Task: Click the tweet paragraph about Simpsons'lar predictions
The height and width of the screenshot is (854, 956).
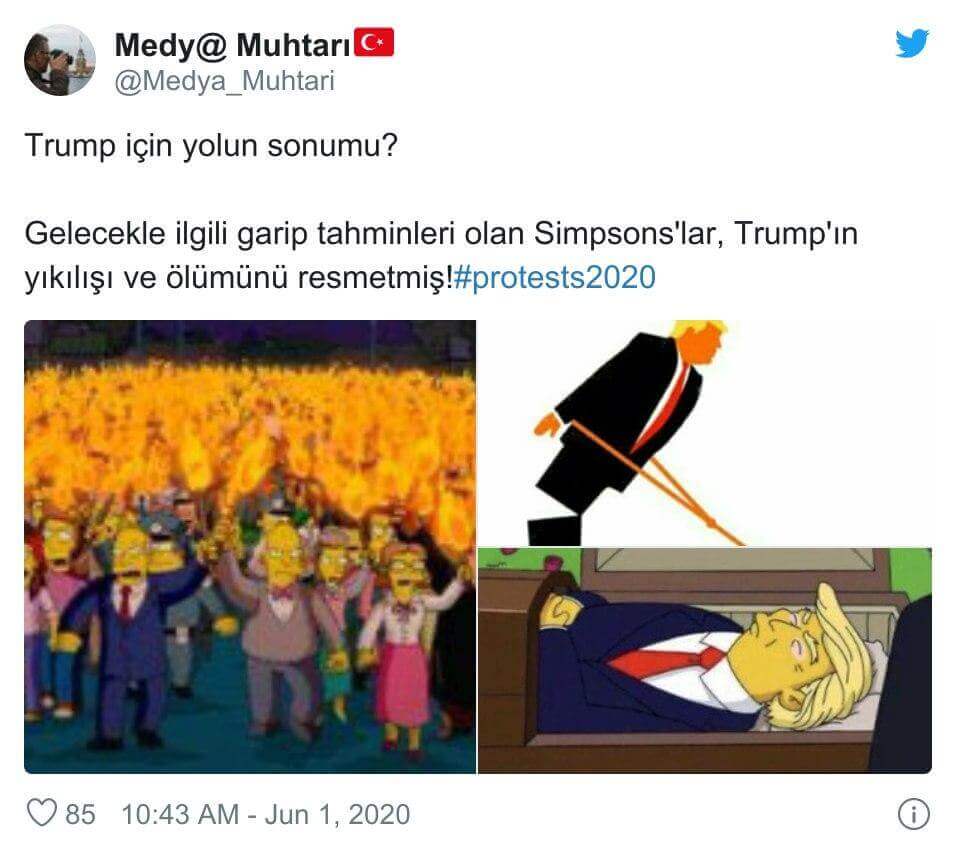Action: (441, 255)
